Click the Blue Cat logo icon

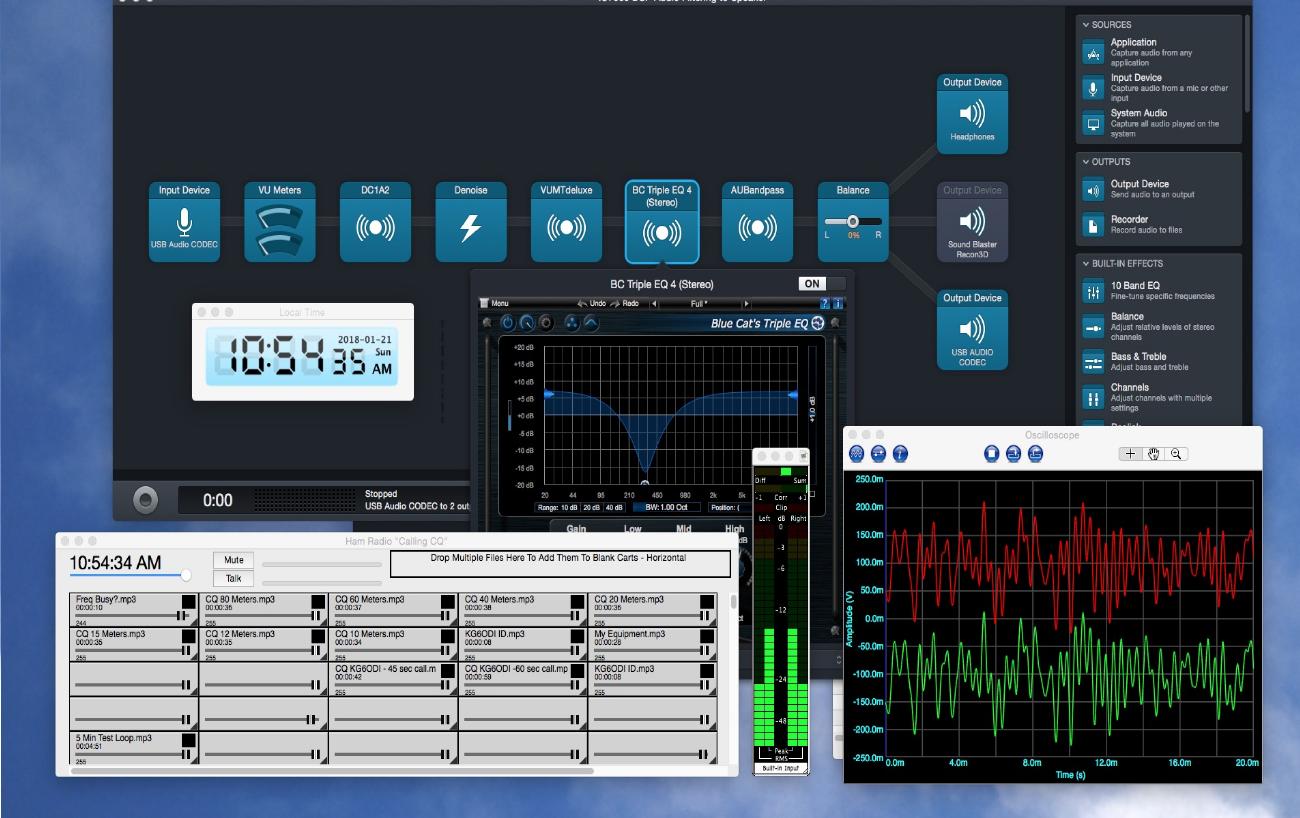pyautogui.click(x=818, y=323)
